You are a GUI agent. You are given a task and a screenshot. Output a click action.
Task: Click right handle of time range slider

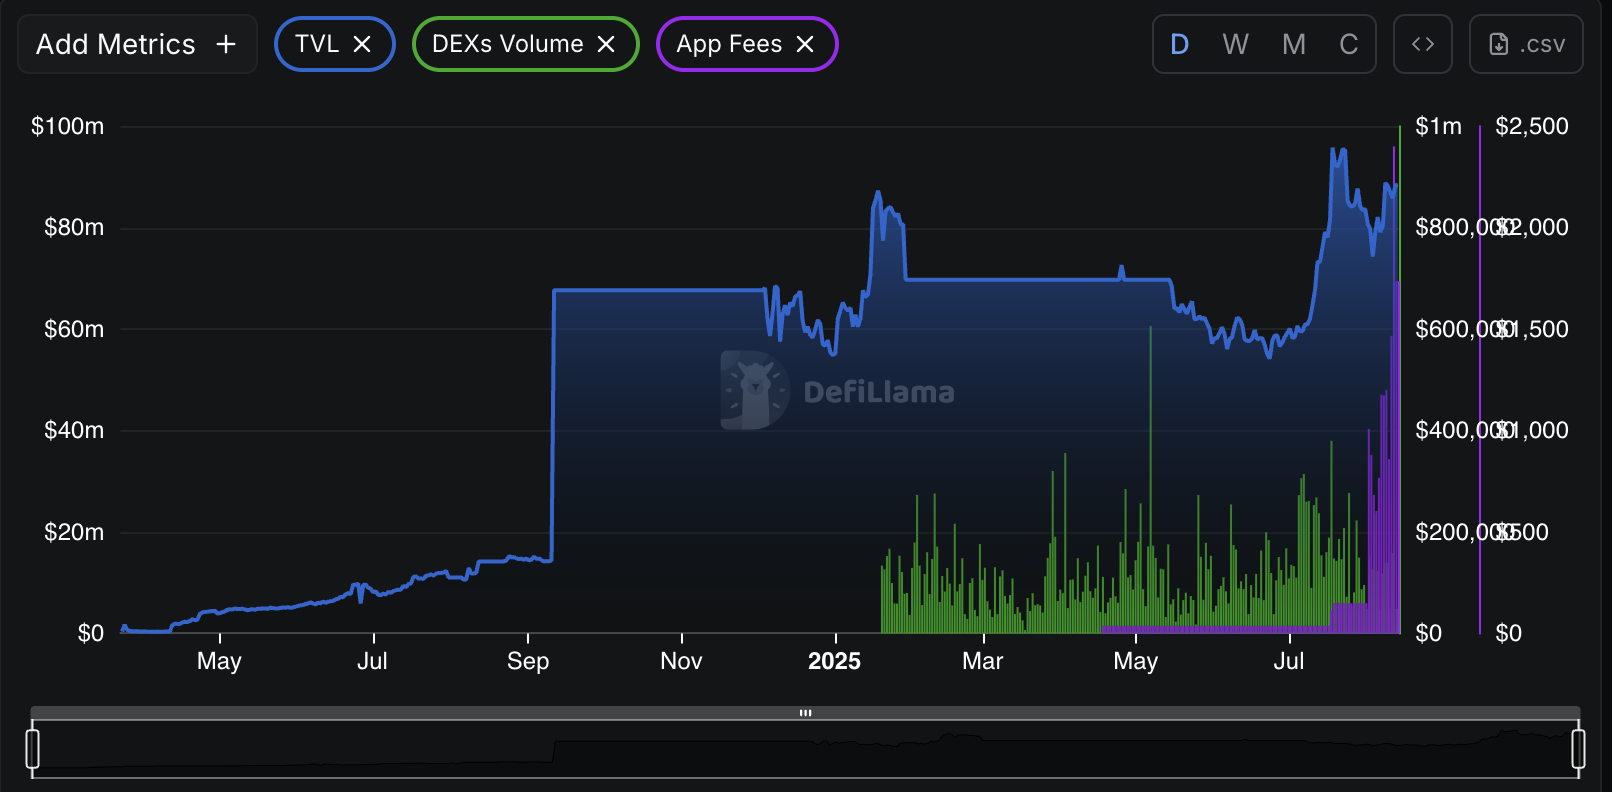click(1578, 748)
